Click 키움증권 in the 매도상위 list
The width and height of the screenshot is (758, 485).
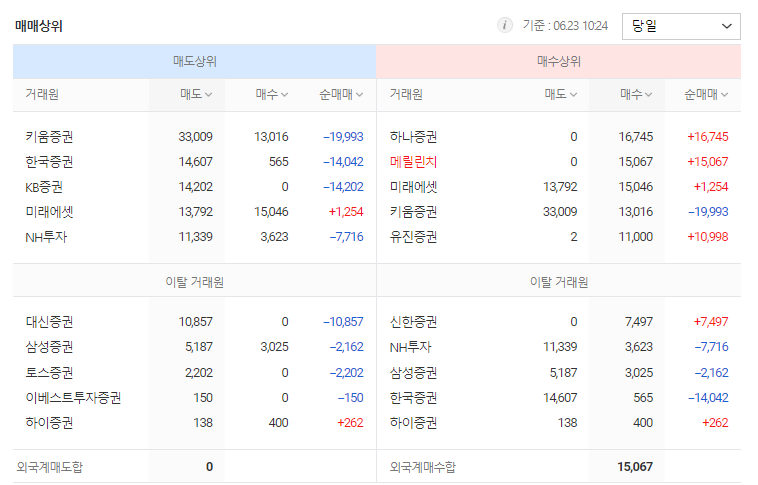[49, 137]
